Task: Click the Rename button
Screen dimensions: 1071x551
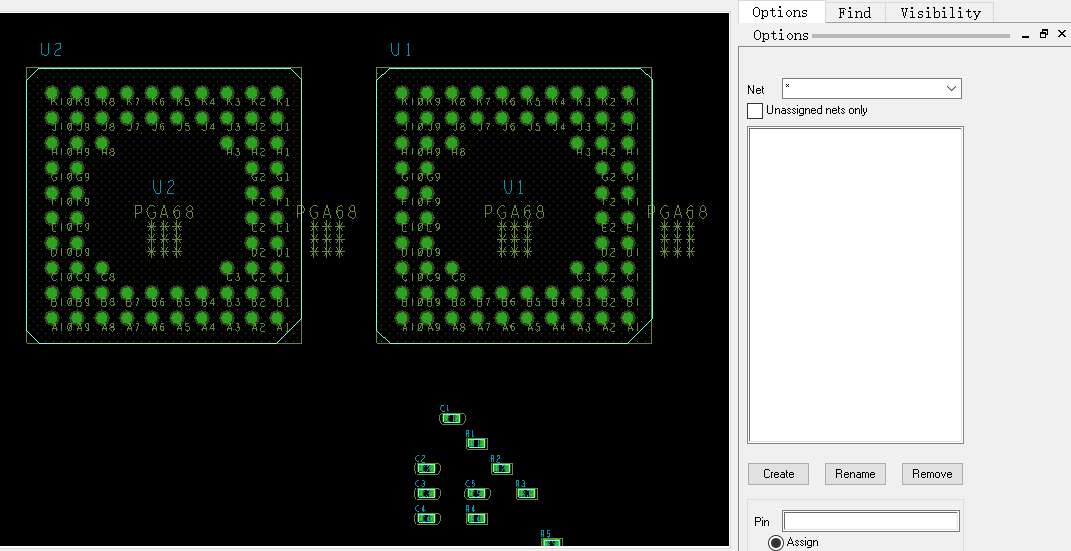Action: (855, 474)
